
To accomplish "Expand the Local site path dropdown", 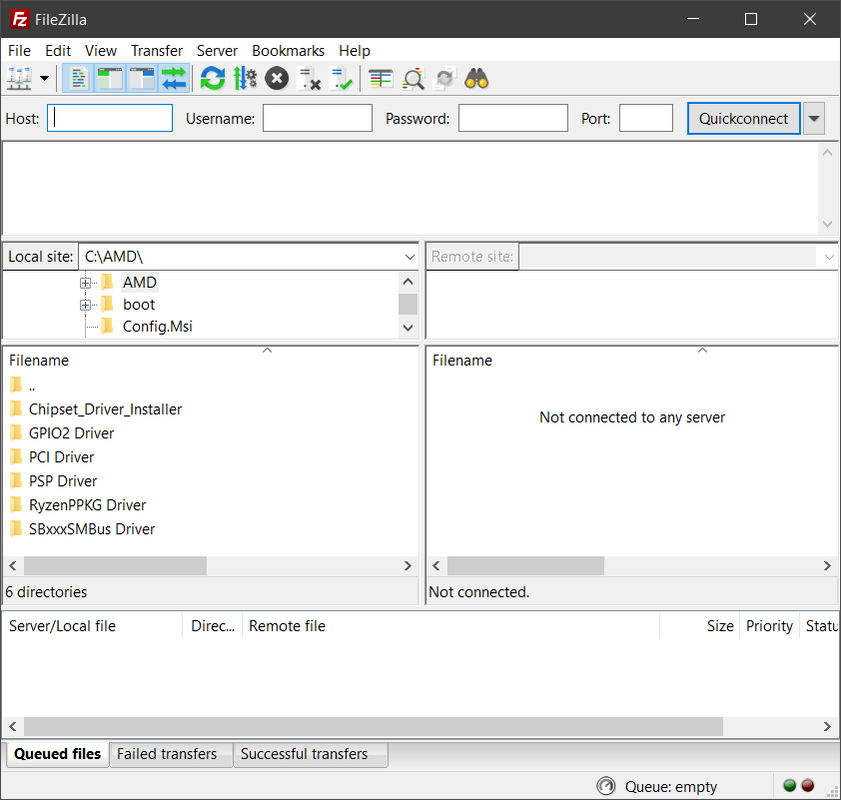I will pyautogui.click(x=410, y=257).
